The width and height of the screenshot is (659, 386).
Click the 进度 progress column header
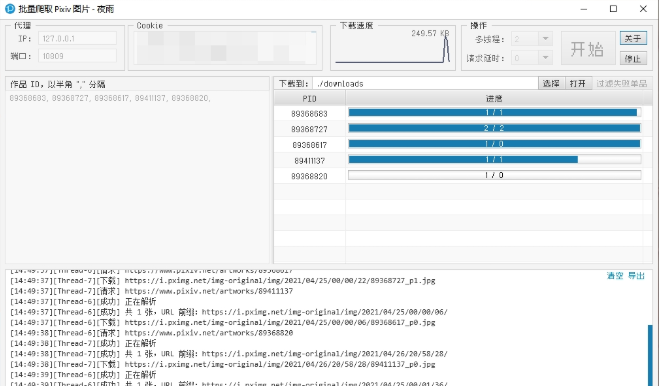494,98
